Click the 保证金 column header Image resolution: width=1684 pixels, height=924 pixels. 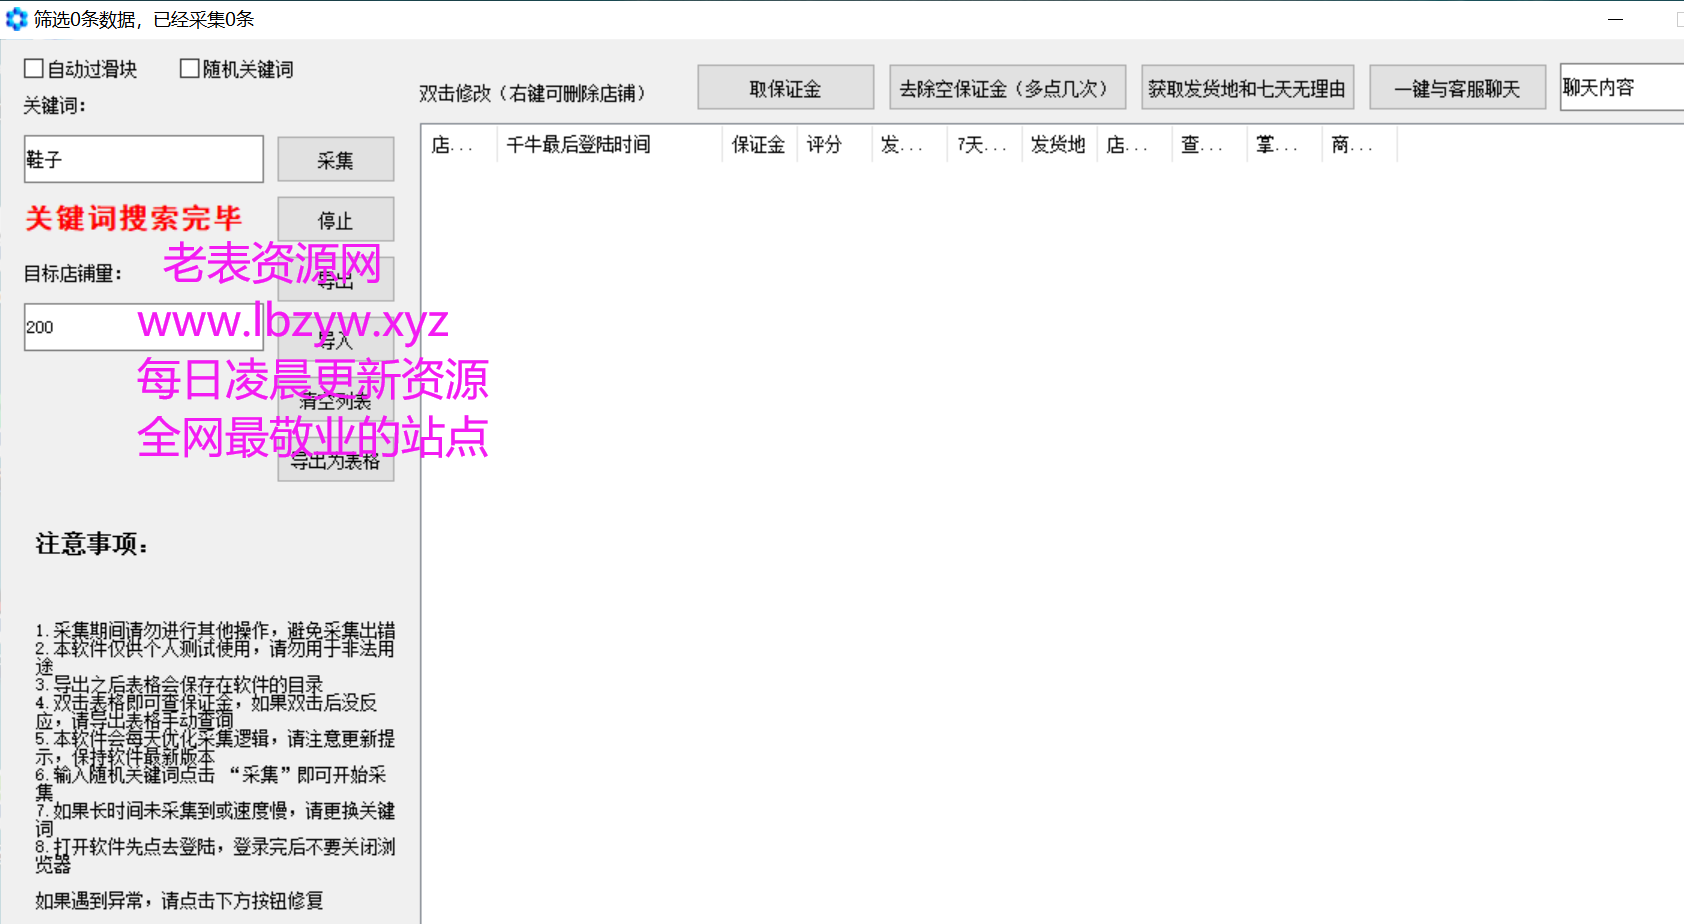(x=758, y=145)
